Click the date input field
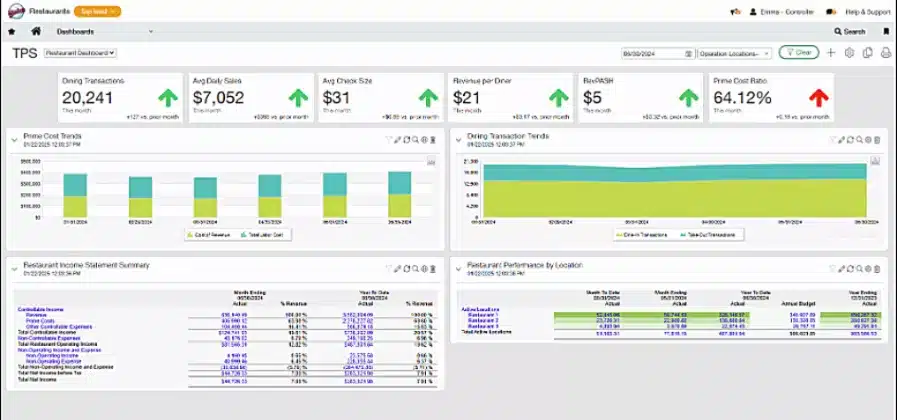This screenshot has height=420, width=897. point(652,52)
